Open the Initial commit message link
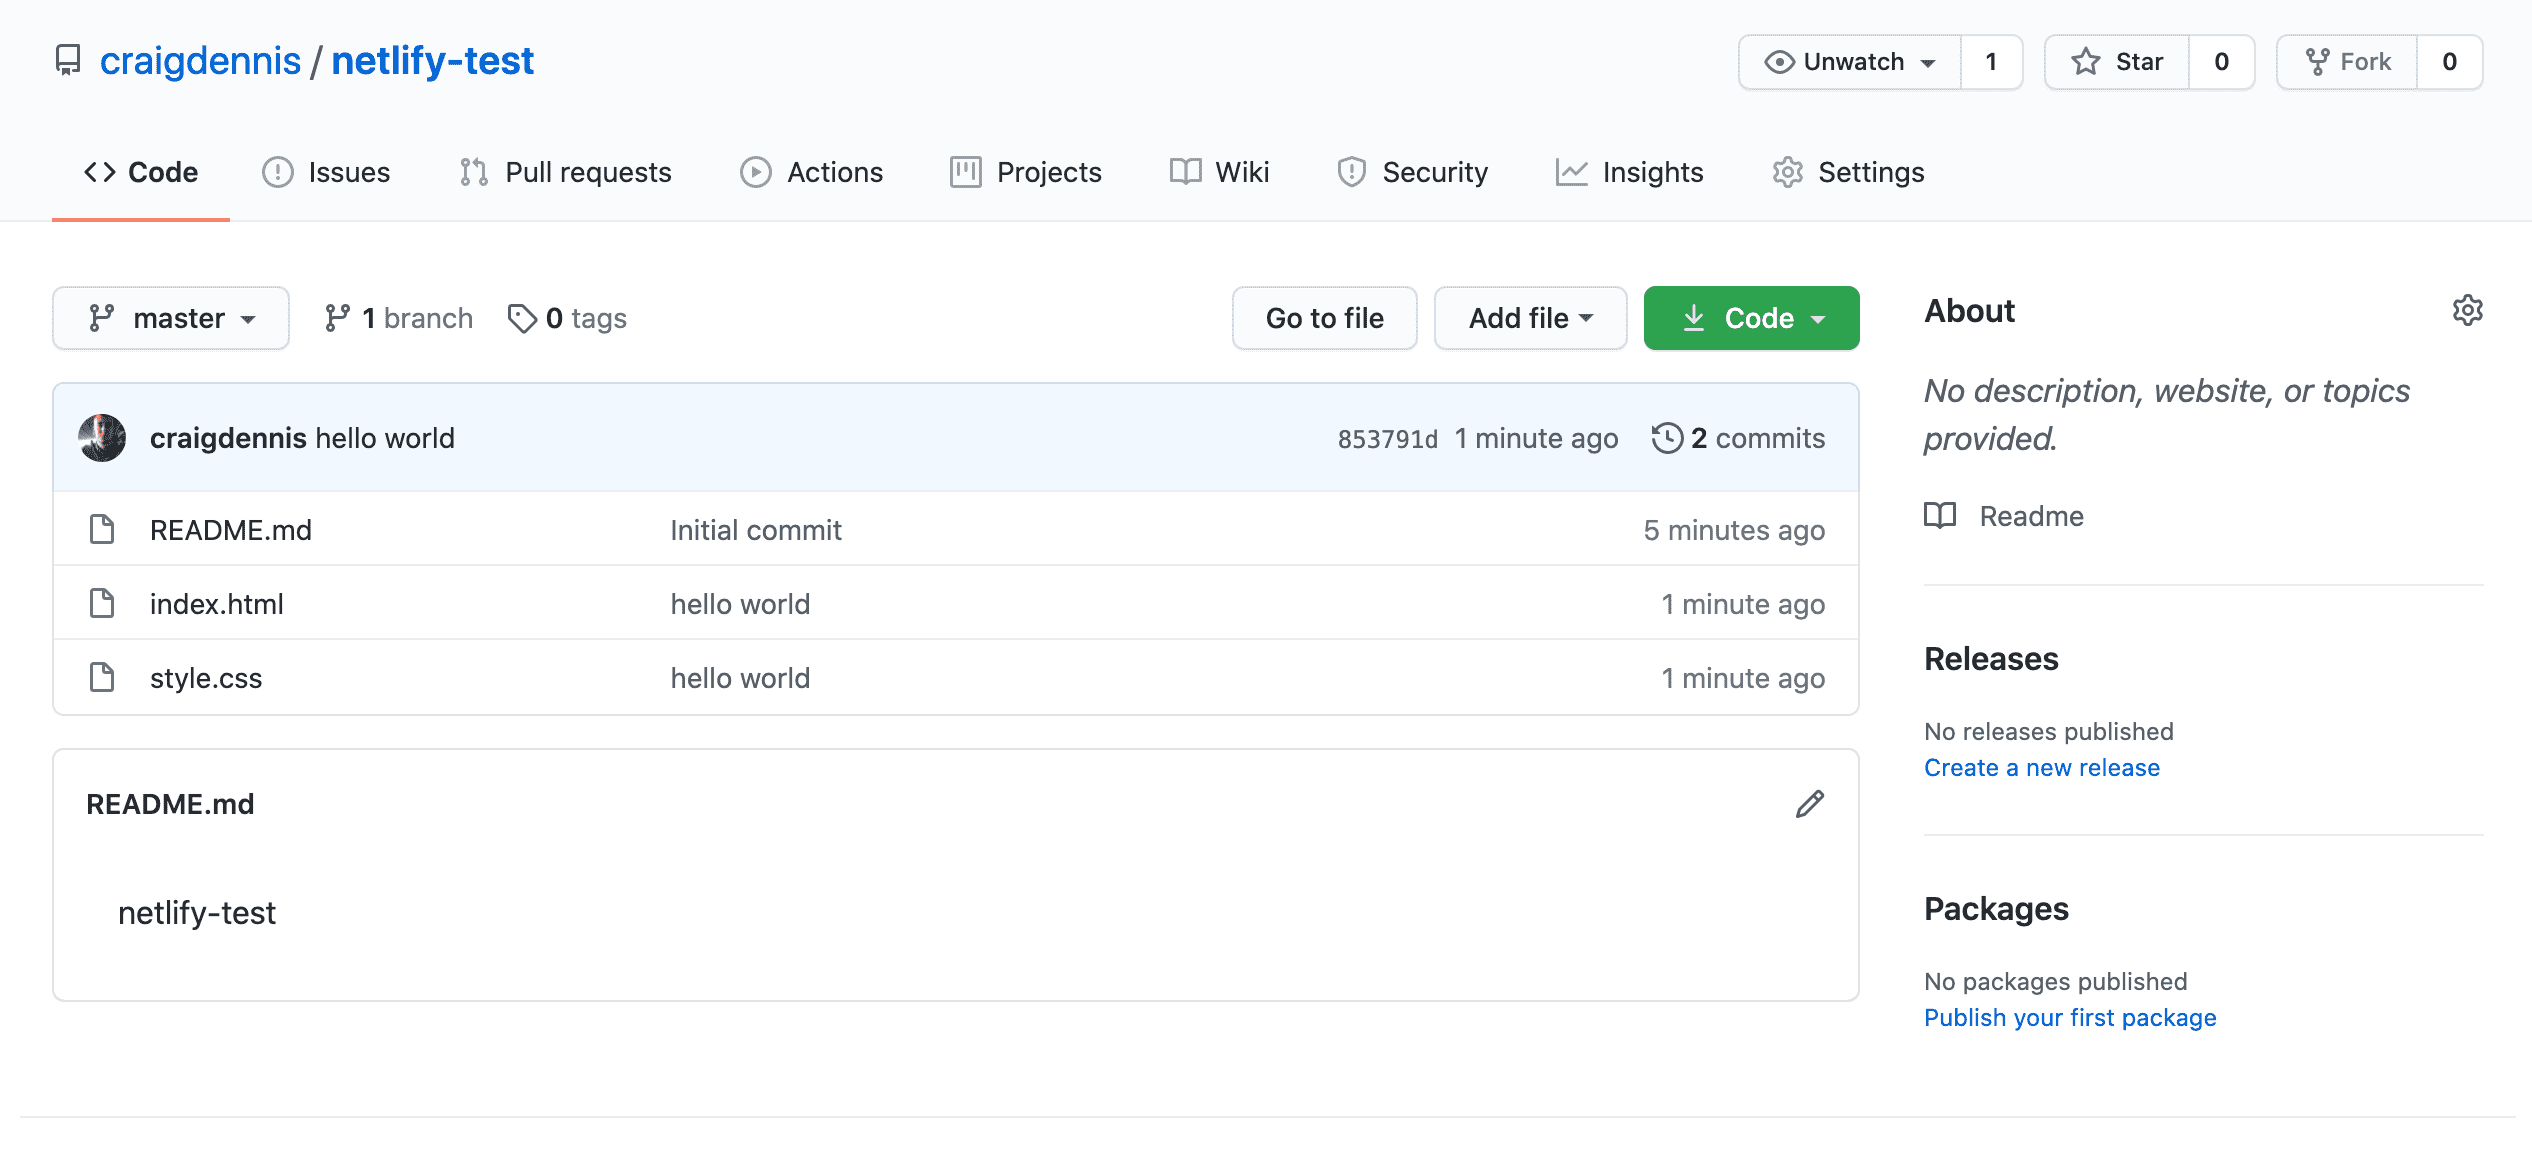Viewport: 2532px width, 1160px height. point(756,530)
